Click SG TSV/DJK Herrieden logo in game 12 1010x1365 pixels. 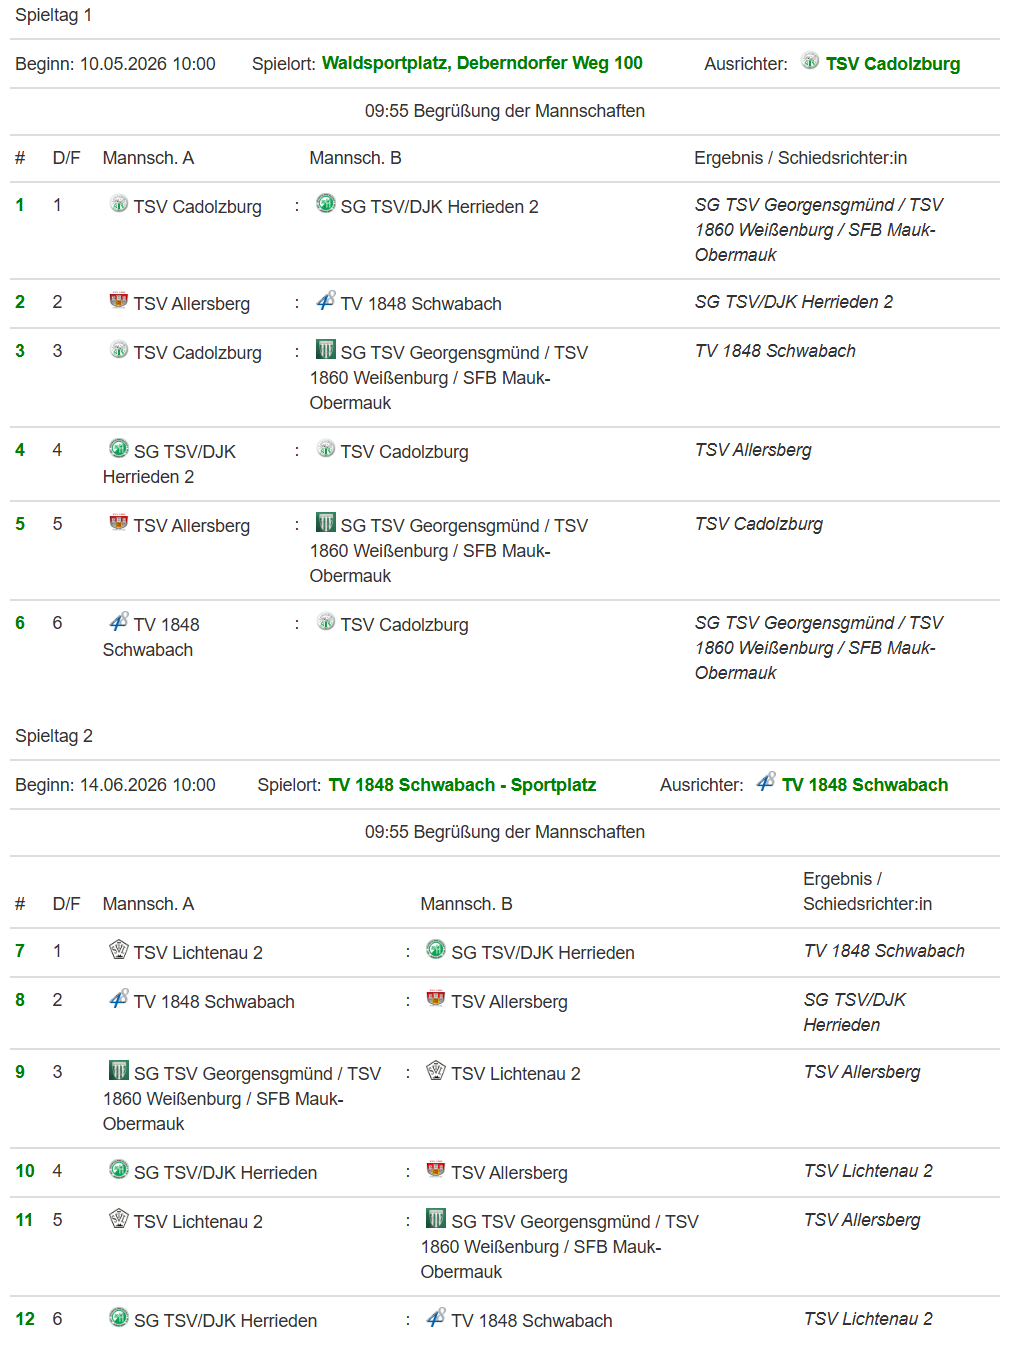tap(119, 1318)
